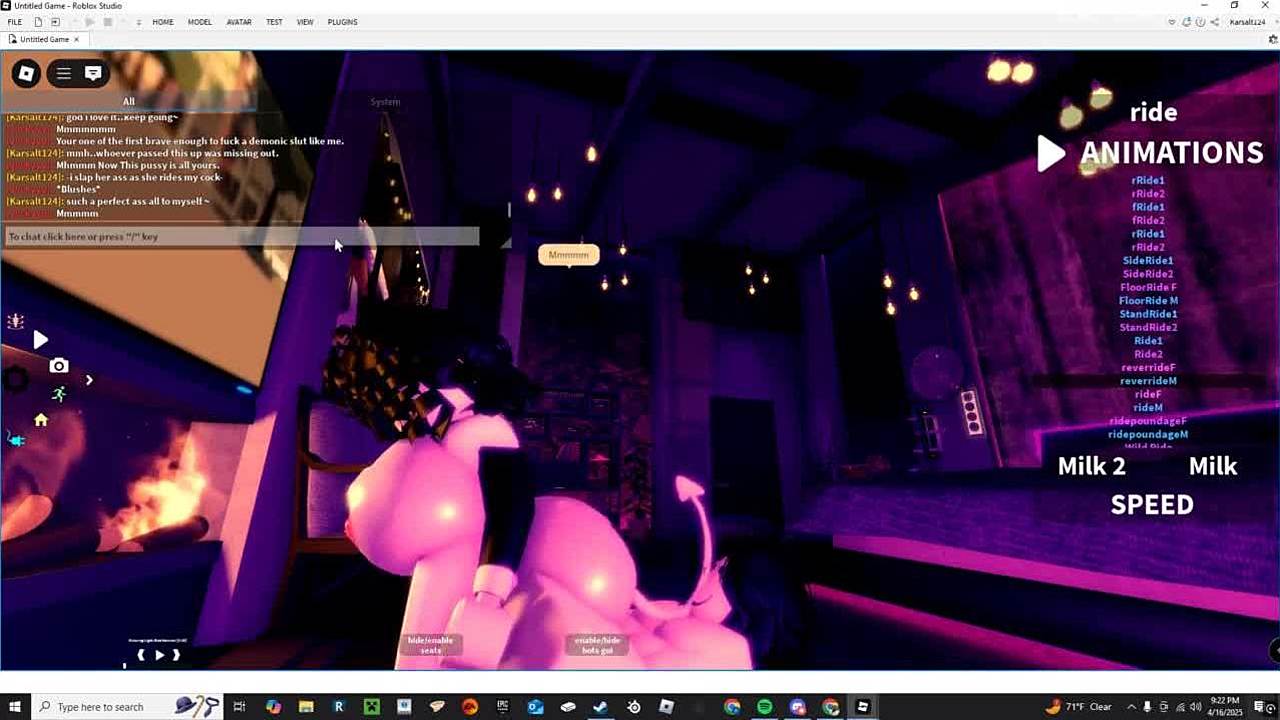Click the camera screenshot icon
This screenshot has width=1280, height=720.
(x=59, y=366)
